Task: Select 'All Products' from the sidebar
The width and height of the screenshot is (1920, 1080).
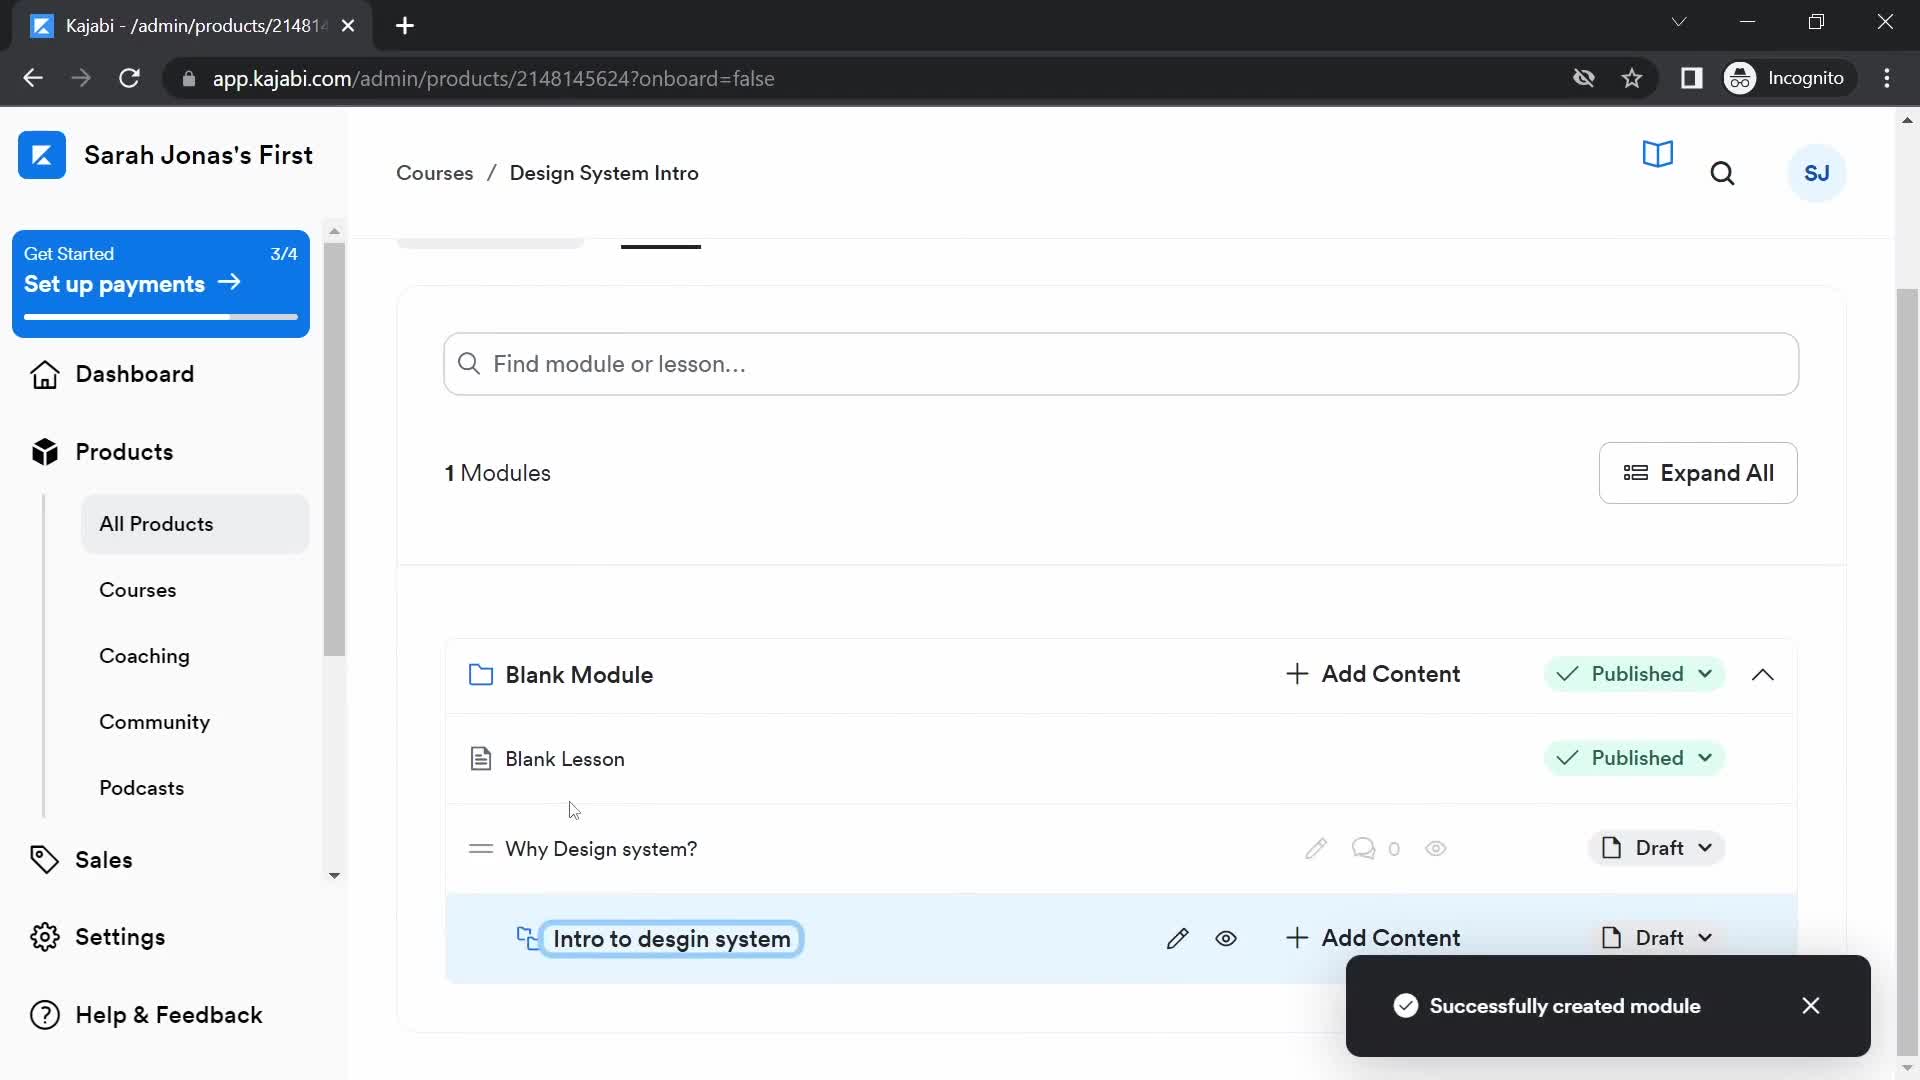Action: coord(156,524)
